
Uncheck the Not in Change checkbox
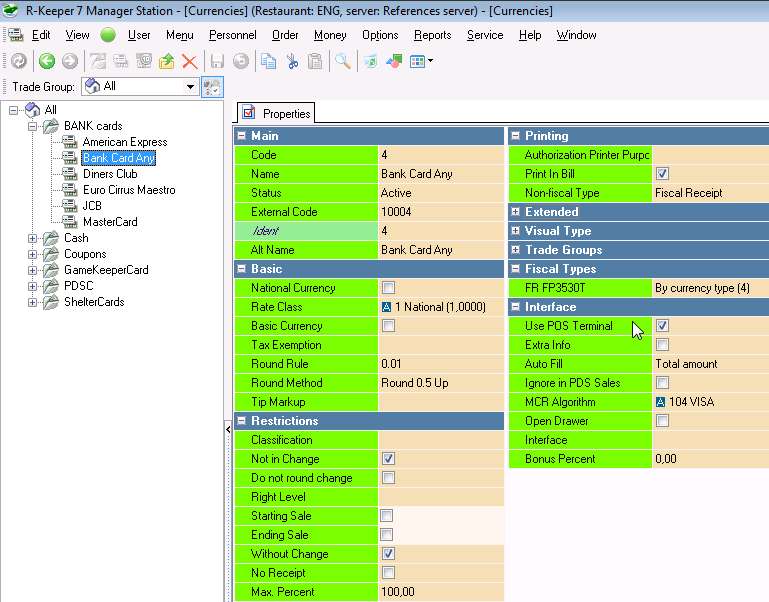pyautogui.click(x=388, y=459)
